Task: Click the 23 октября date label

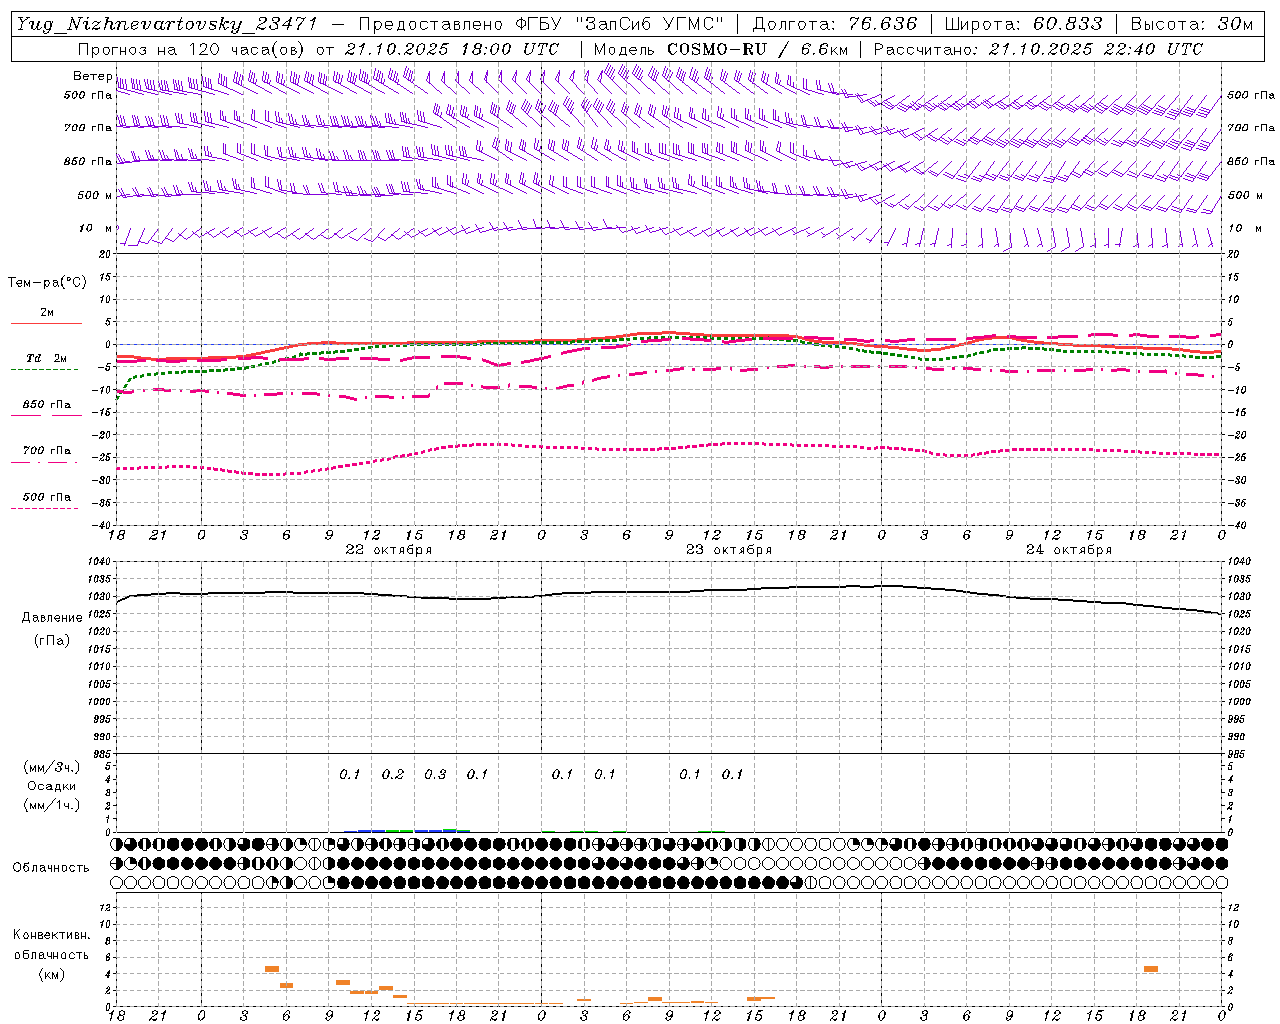Action: coord(729,550)
